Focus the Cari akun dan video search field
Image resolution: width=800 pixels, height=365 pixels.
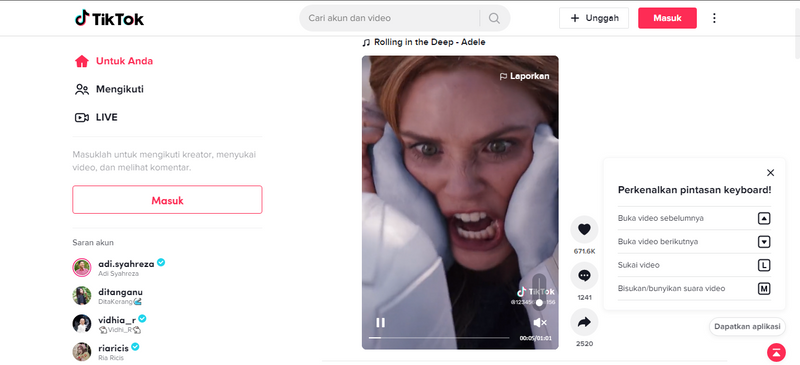[x=390, y=18]
